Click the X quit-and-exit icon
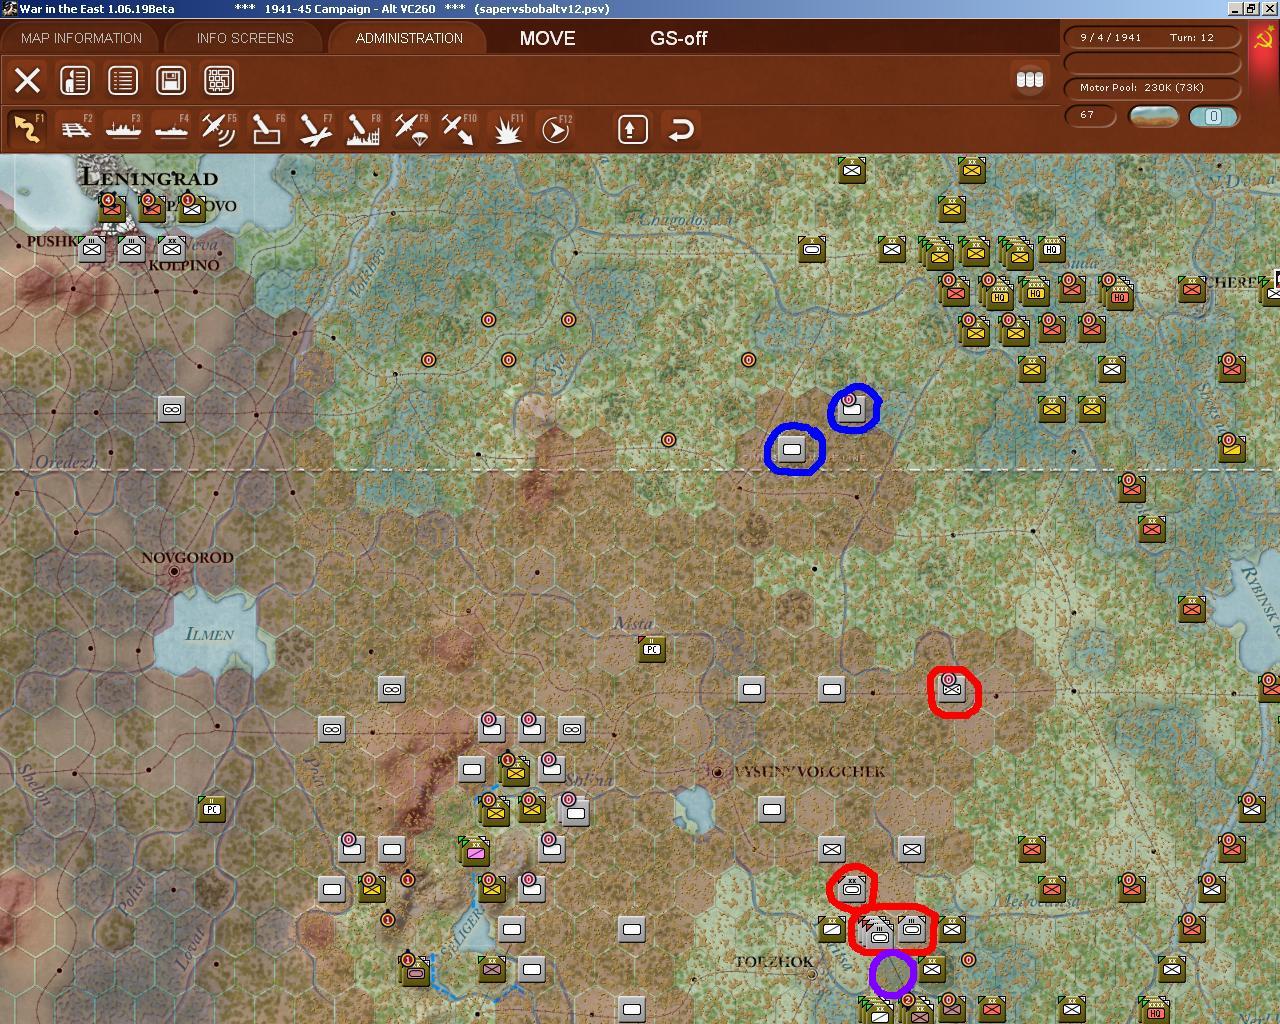This screenshot has height=1024, width=1280. [28, 80]
